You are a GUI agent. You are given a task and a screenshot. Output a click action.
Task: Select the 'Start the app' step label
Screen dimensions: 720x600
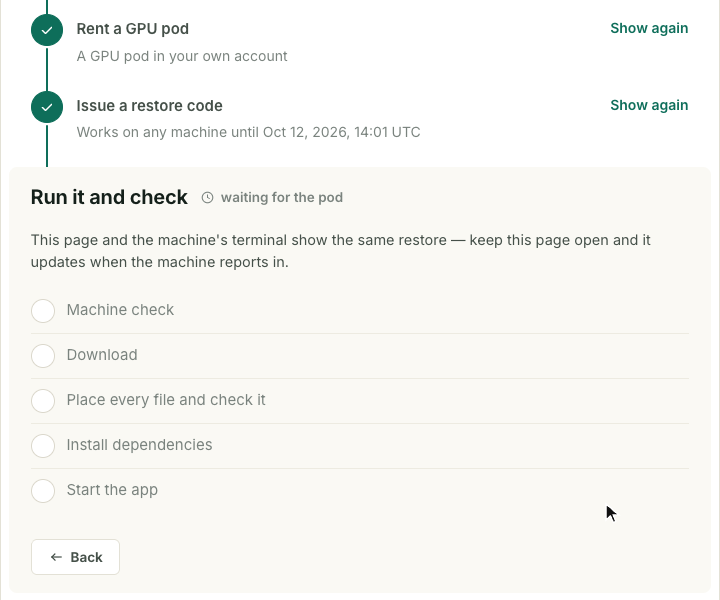tap(112, 490)
